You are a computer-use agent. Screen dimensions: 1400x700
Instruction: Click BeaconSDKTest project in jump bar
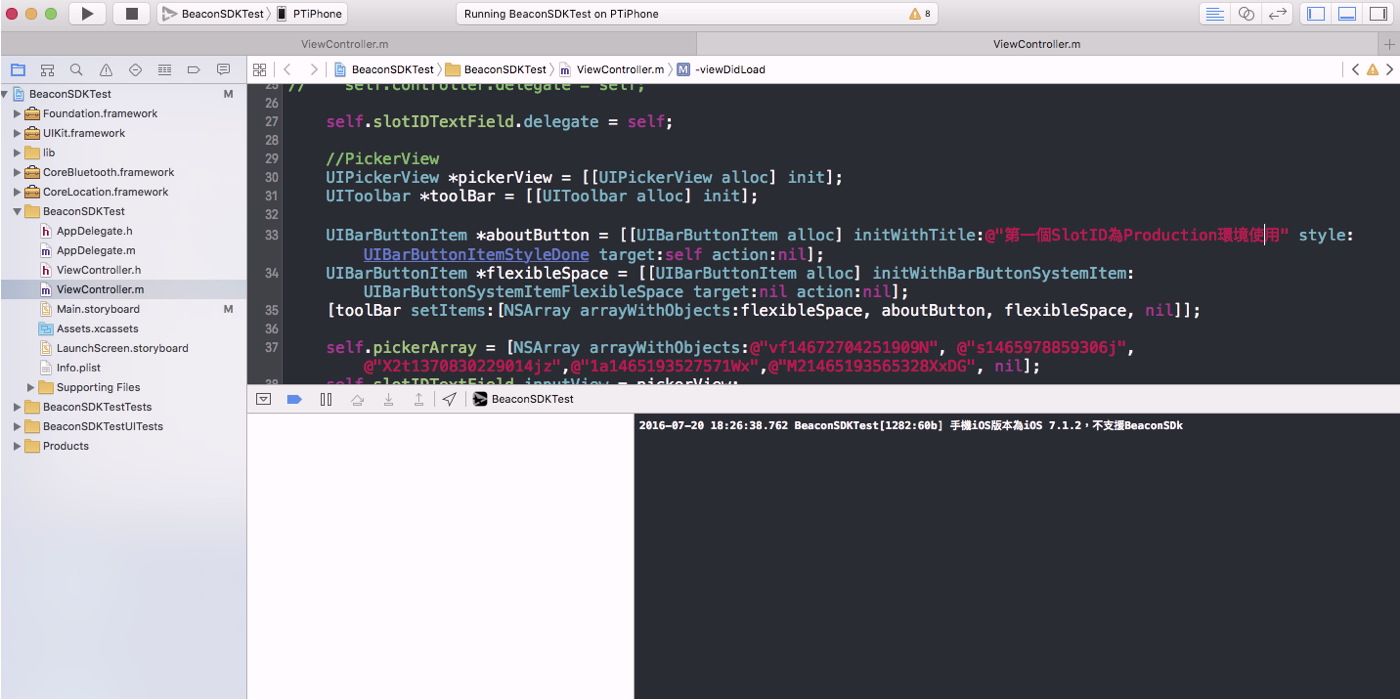(x=384, y=70)
